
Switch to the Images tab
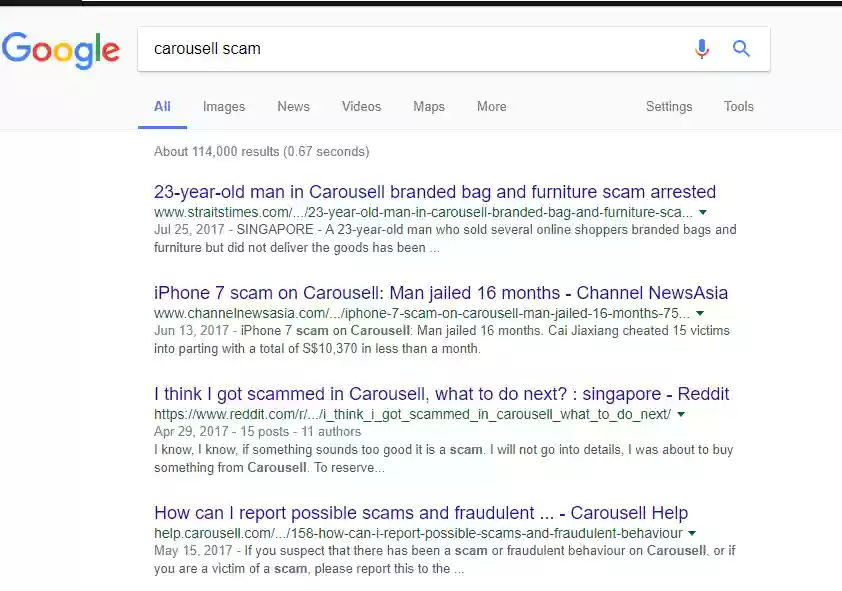coord(224,106)
